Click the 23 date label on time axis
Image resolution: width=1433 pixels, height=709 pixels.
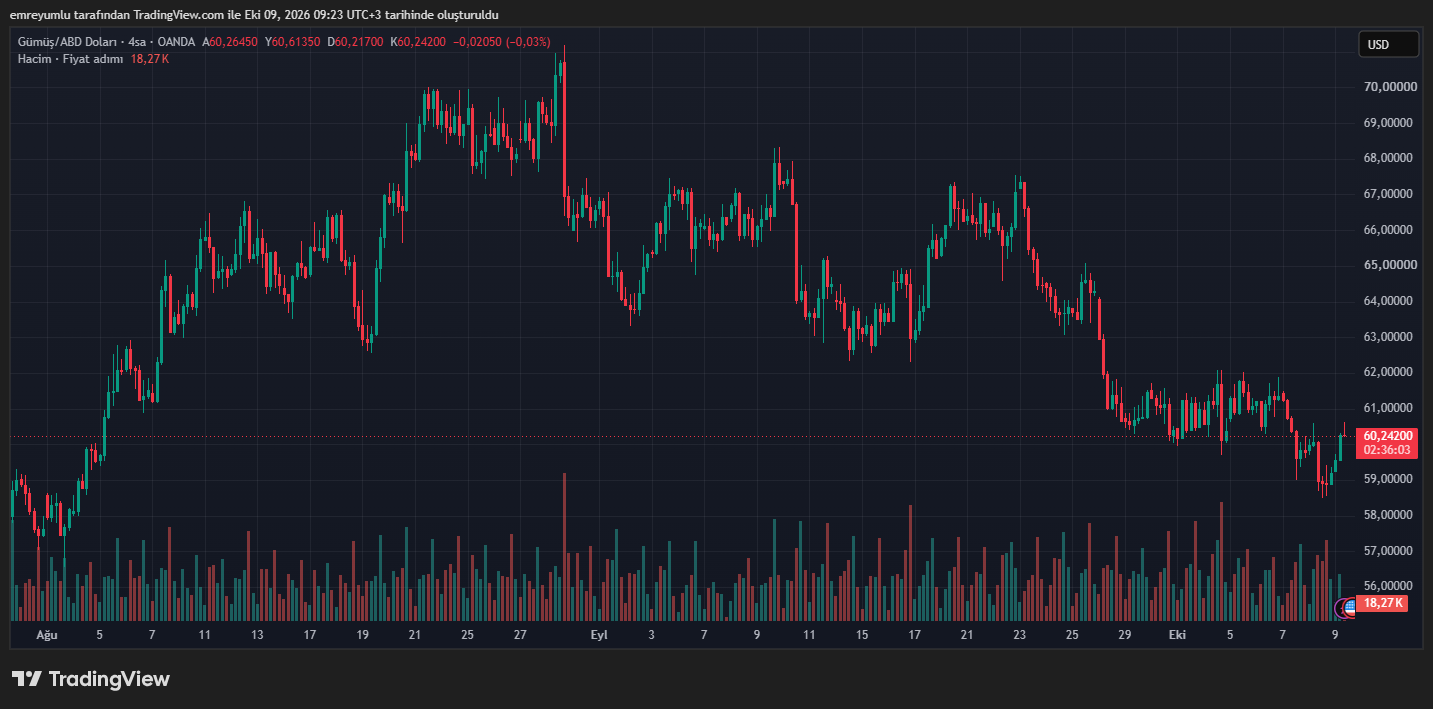pyautogui.click(x=1019, y=635)
